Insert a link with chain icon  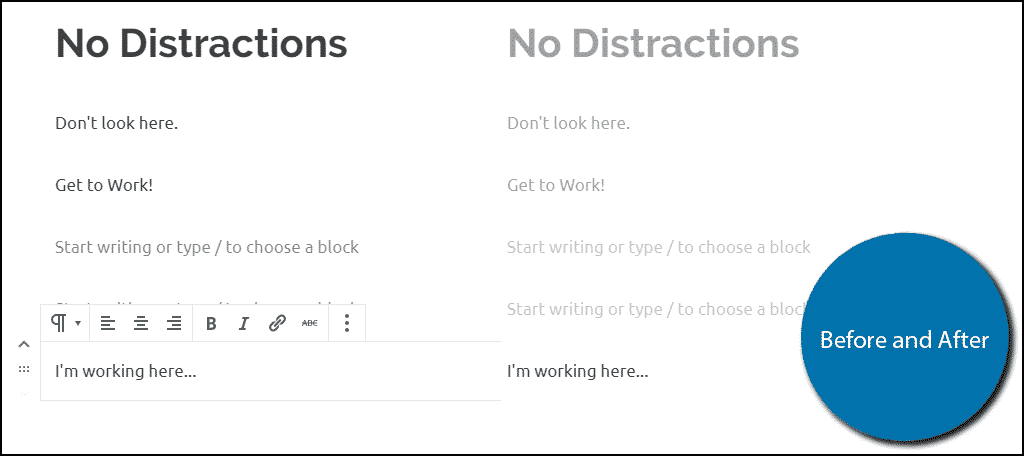(278, 323)
